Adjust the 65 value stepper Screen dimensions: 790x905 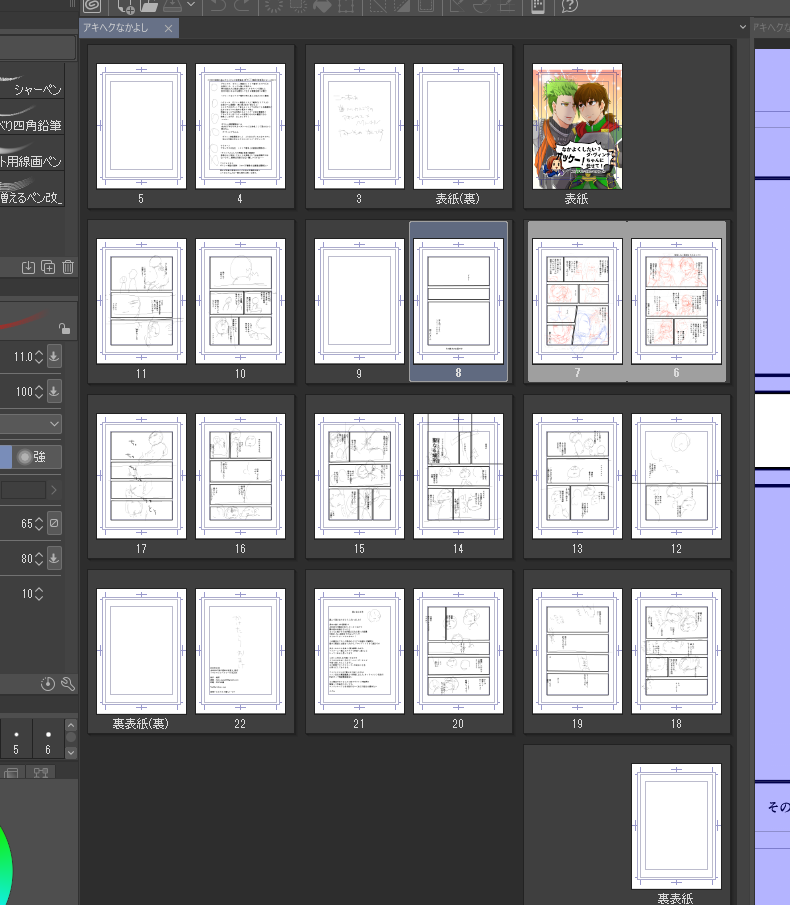coord(39,523)
